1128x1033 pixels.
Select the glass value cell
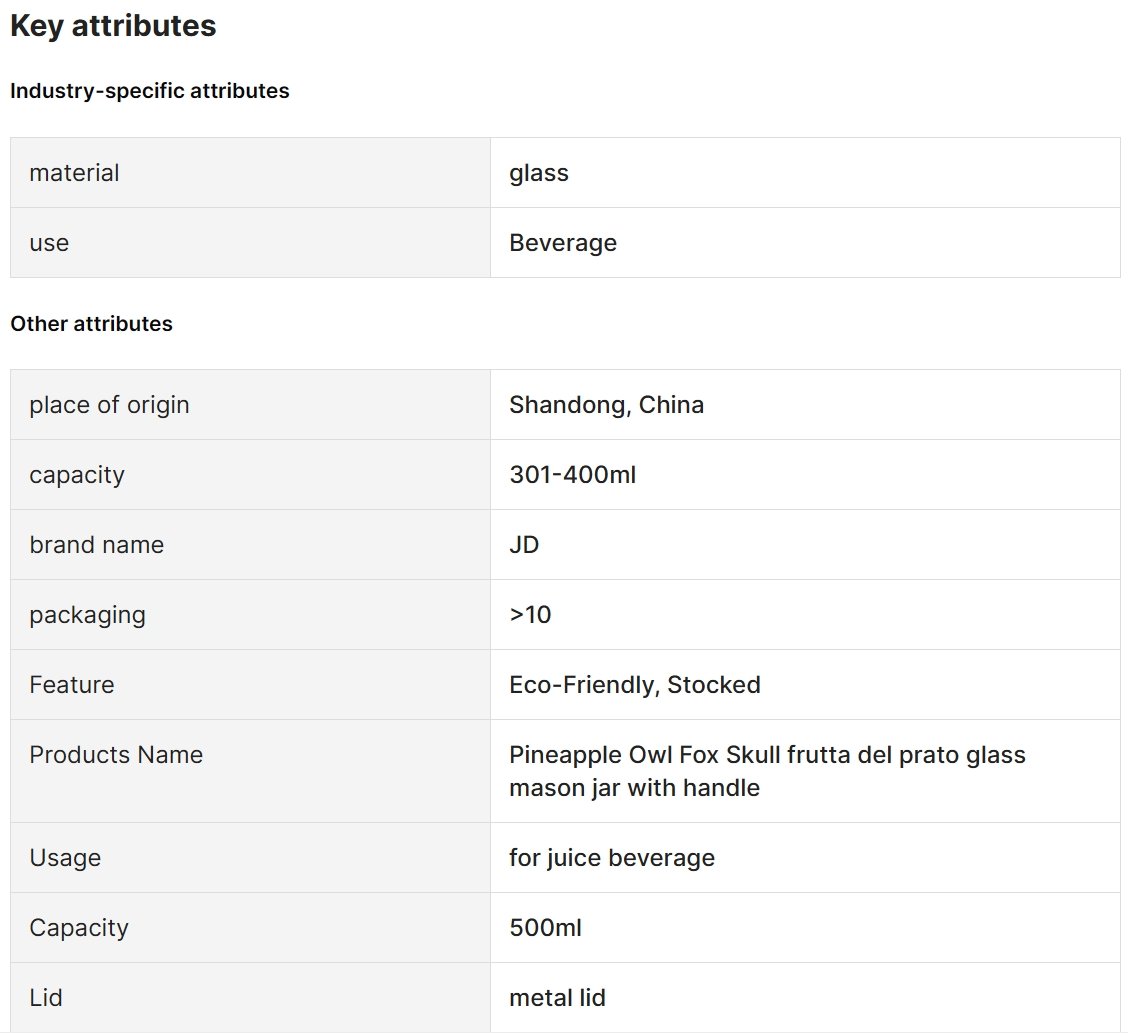click(805, 173)
